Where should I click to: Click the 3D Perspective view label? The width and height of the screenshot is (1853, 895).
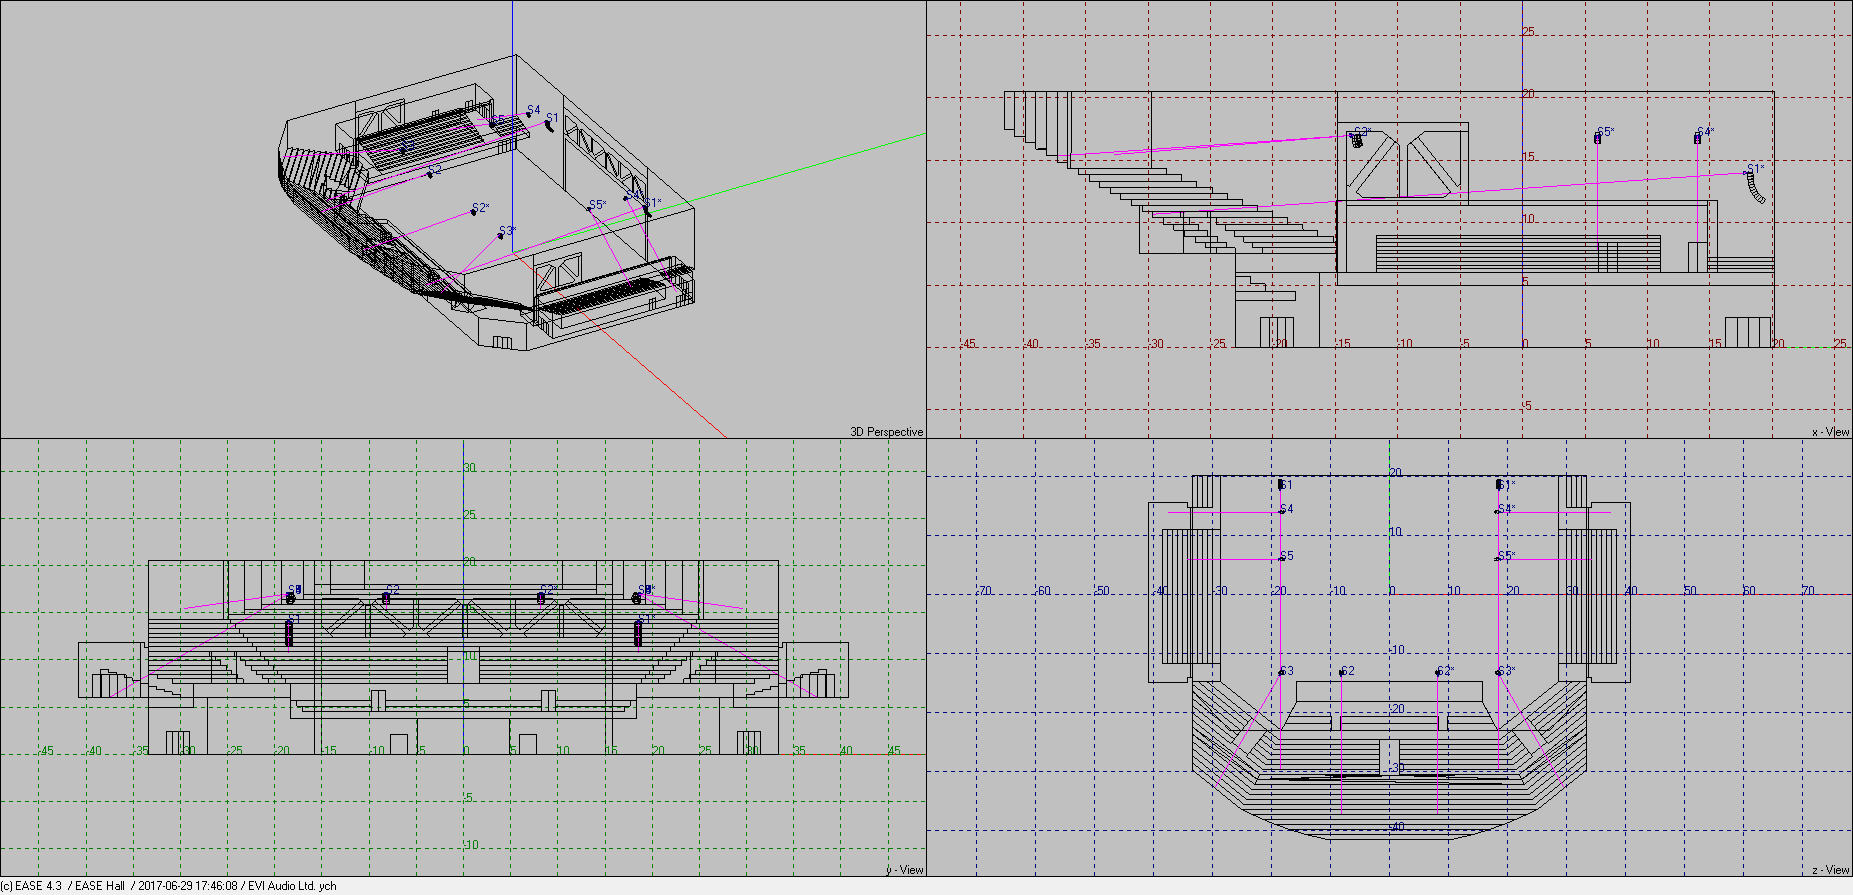[886, 432]
